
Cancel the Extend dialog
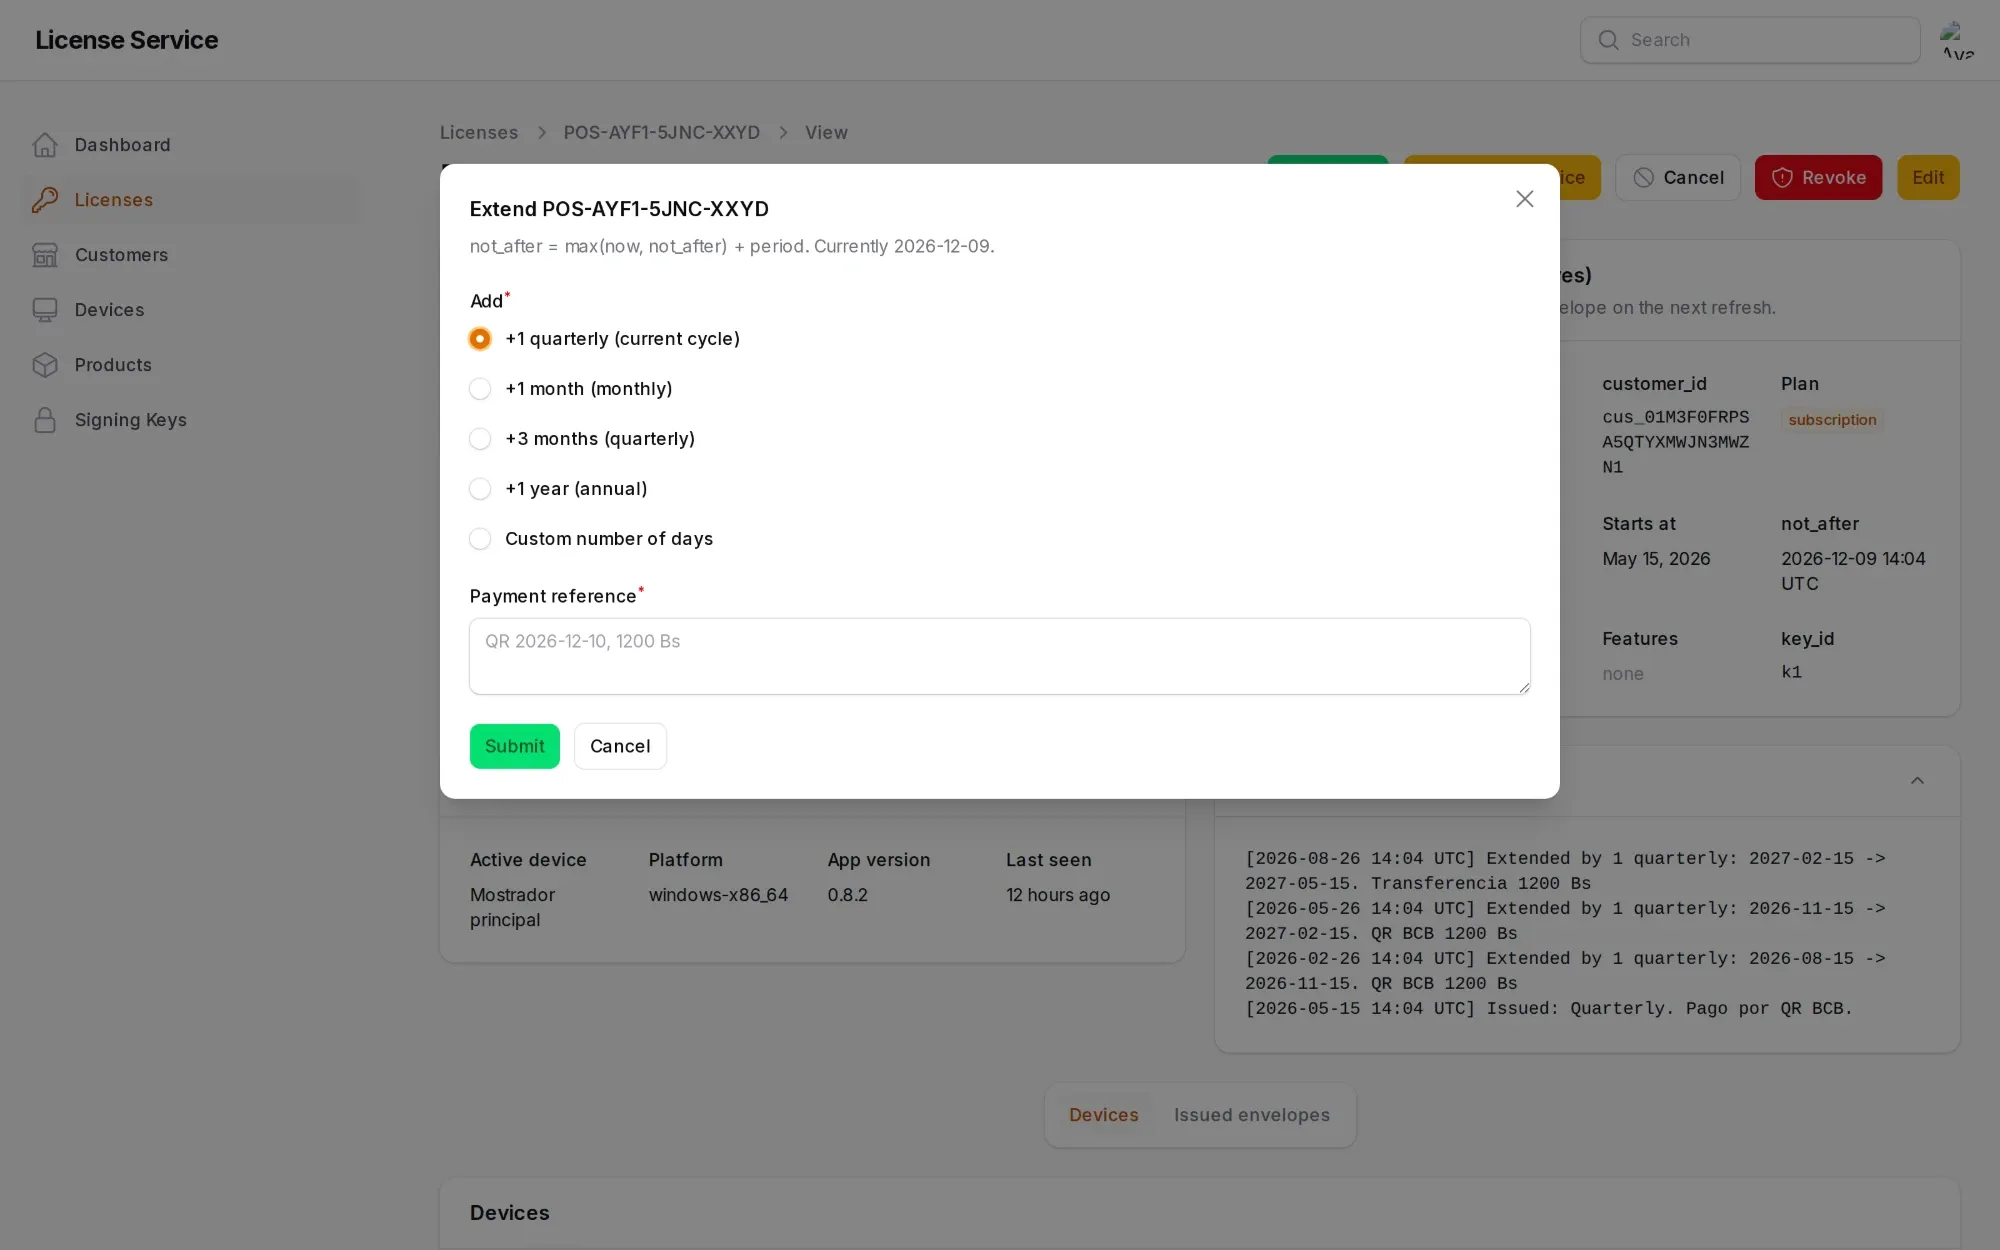coord(620,746)
